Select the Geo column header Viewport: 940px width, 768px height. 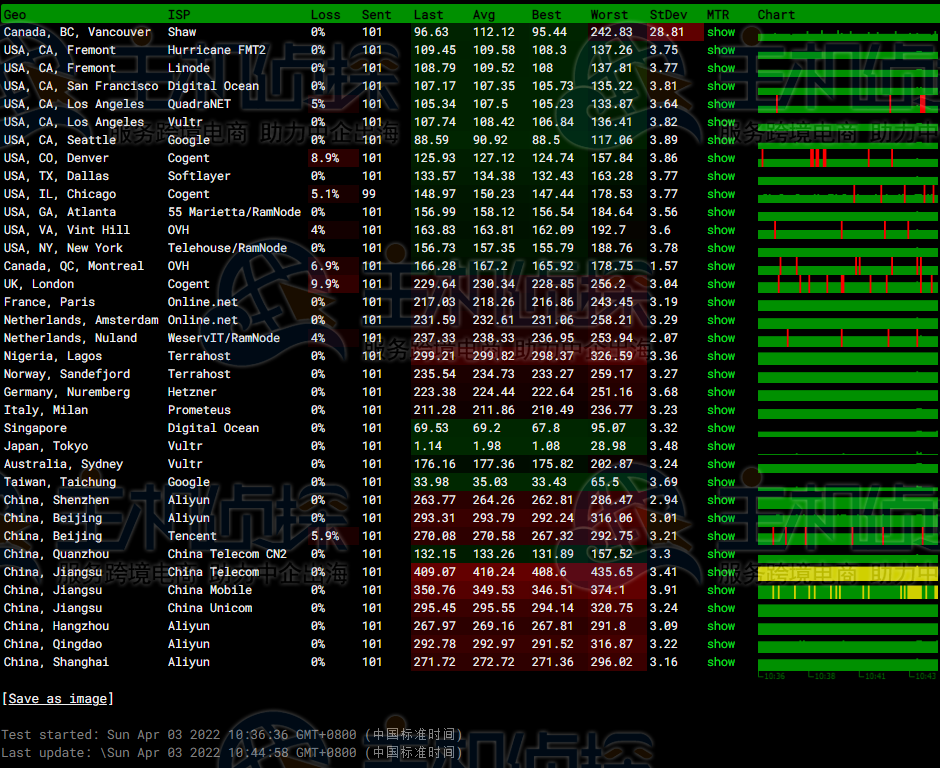tap(15, 15)
